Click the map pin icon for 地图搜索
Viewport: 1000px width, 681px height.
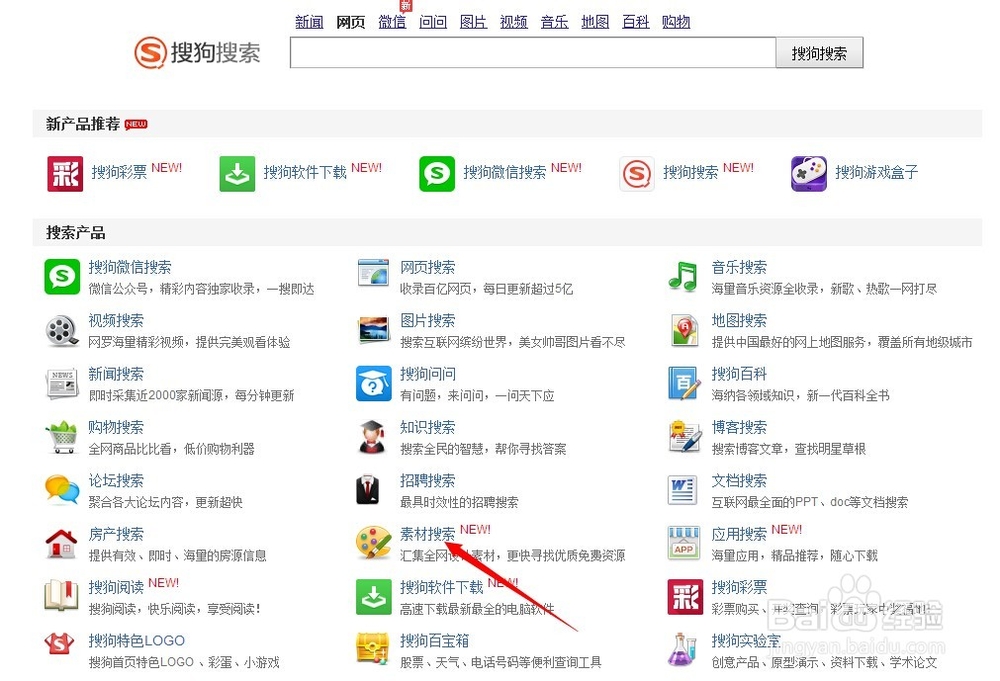pos(684,330)
